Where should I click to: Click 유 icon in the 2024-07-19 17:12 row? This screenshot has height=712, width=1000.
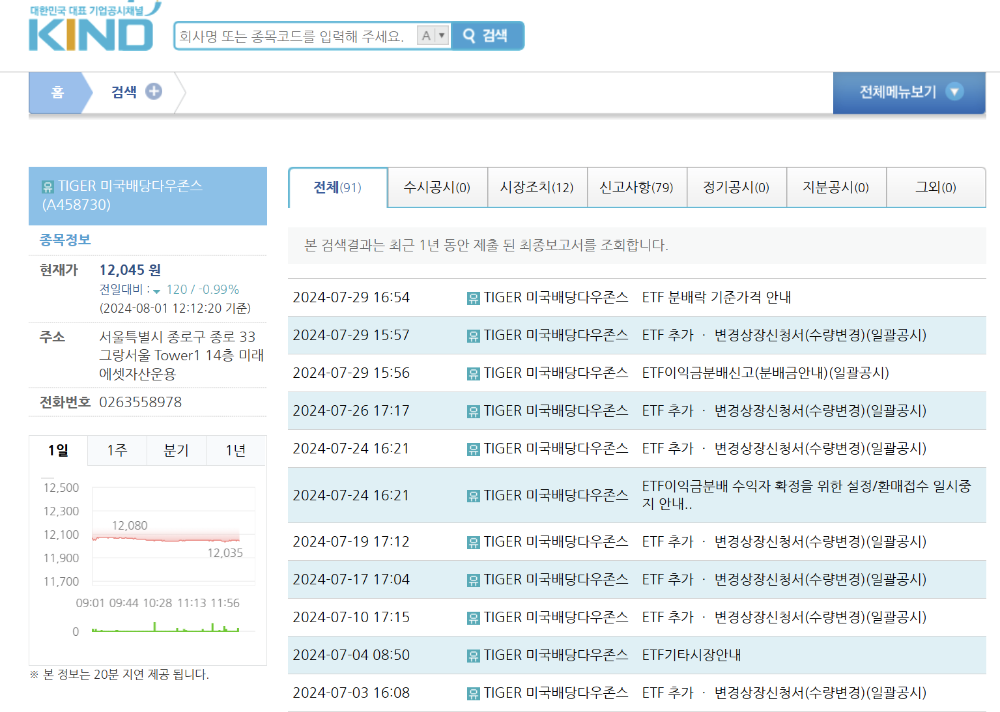473,542
